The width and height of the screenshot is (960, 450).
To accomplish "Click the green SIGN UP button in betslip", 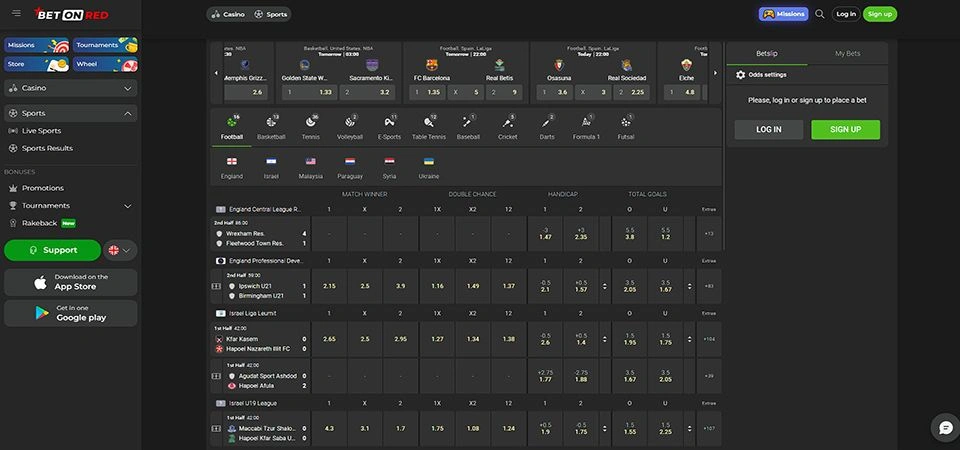I will (845, 129).
